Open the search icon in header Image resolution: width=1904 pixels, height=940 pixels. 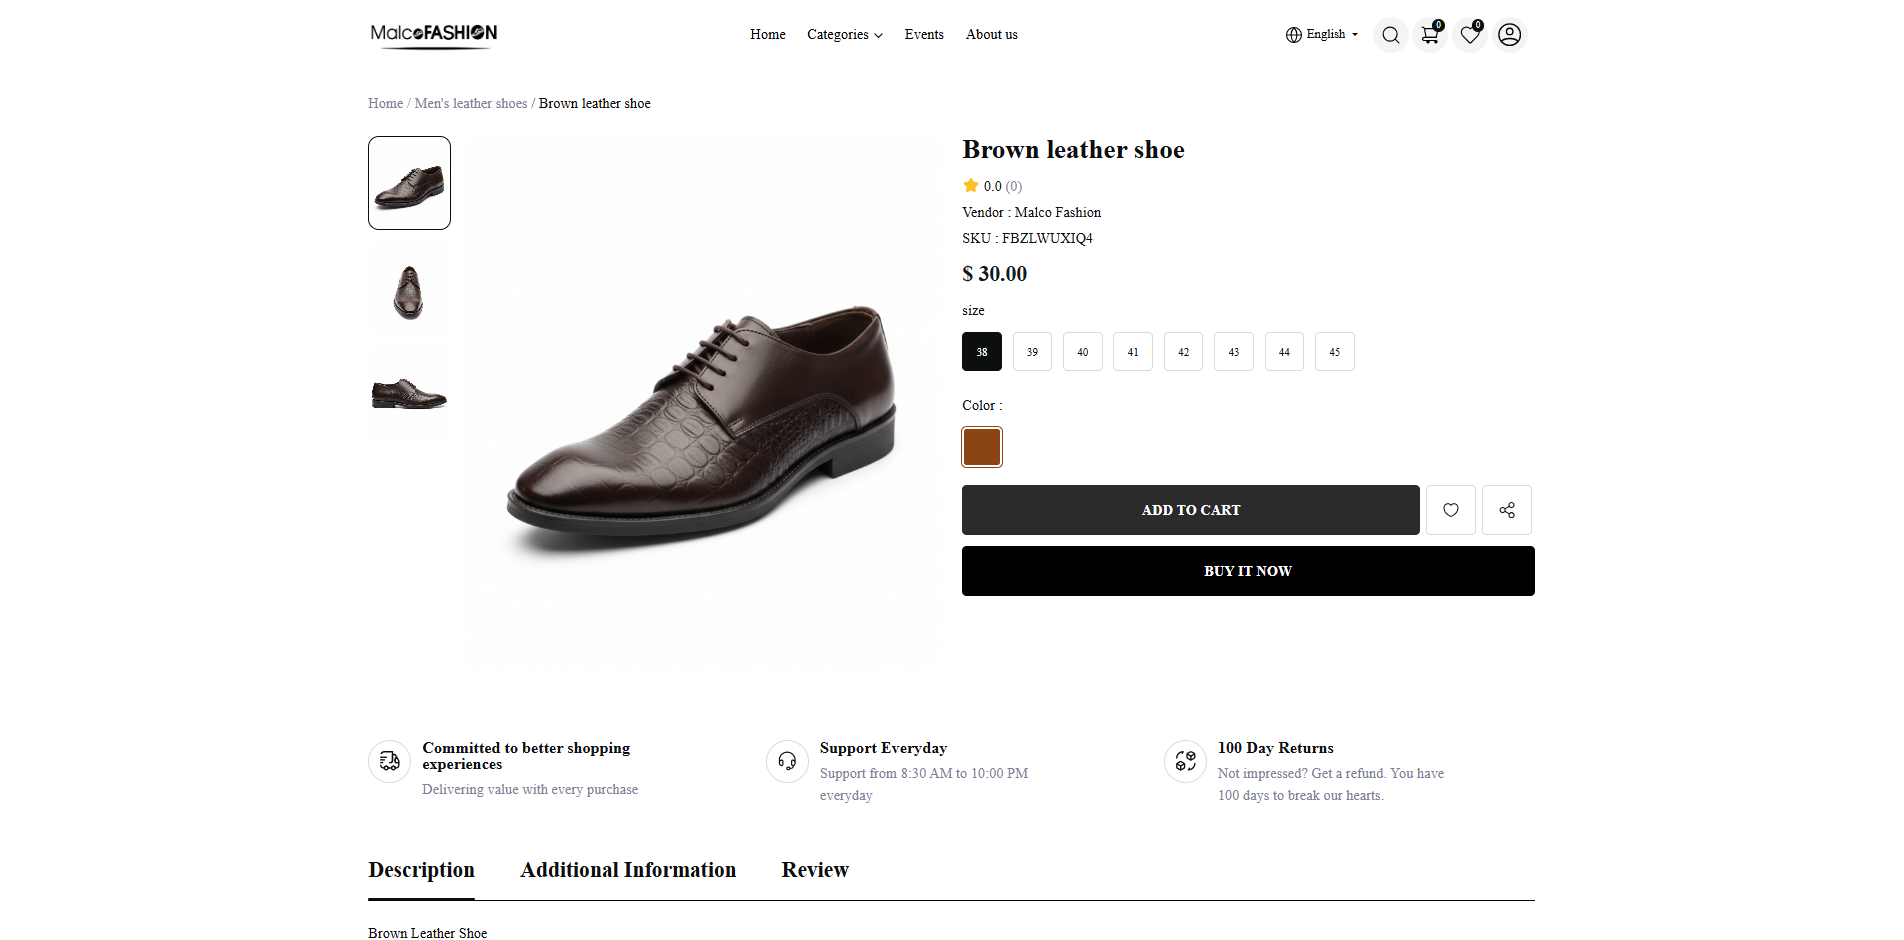click(1390, 35)
